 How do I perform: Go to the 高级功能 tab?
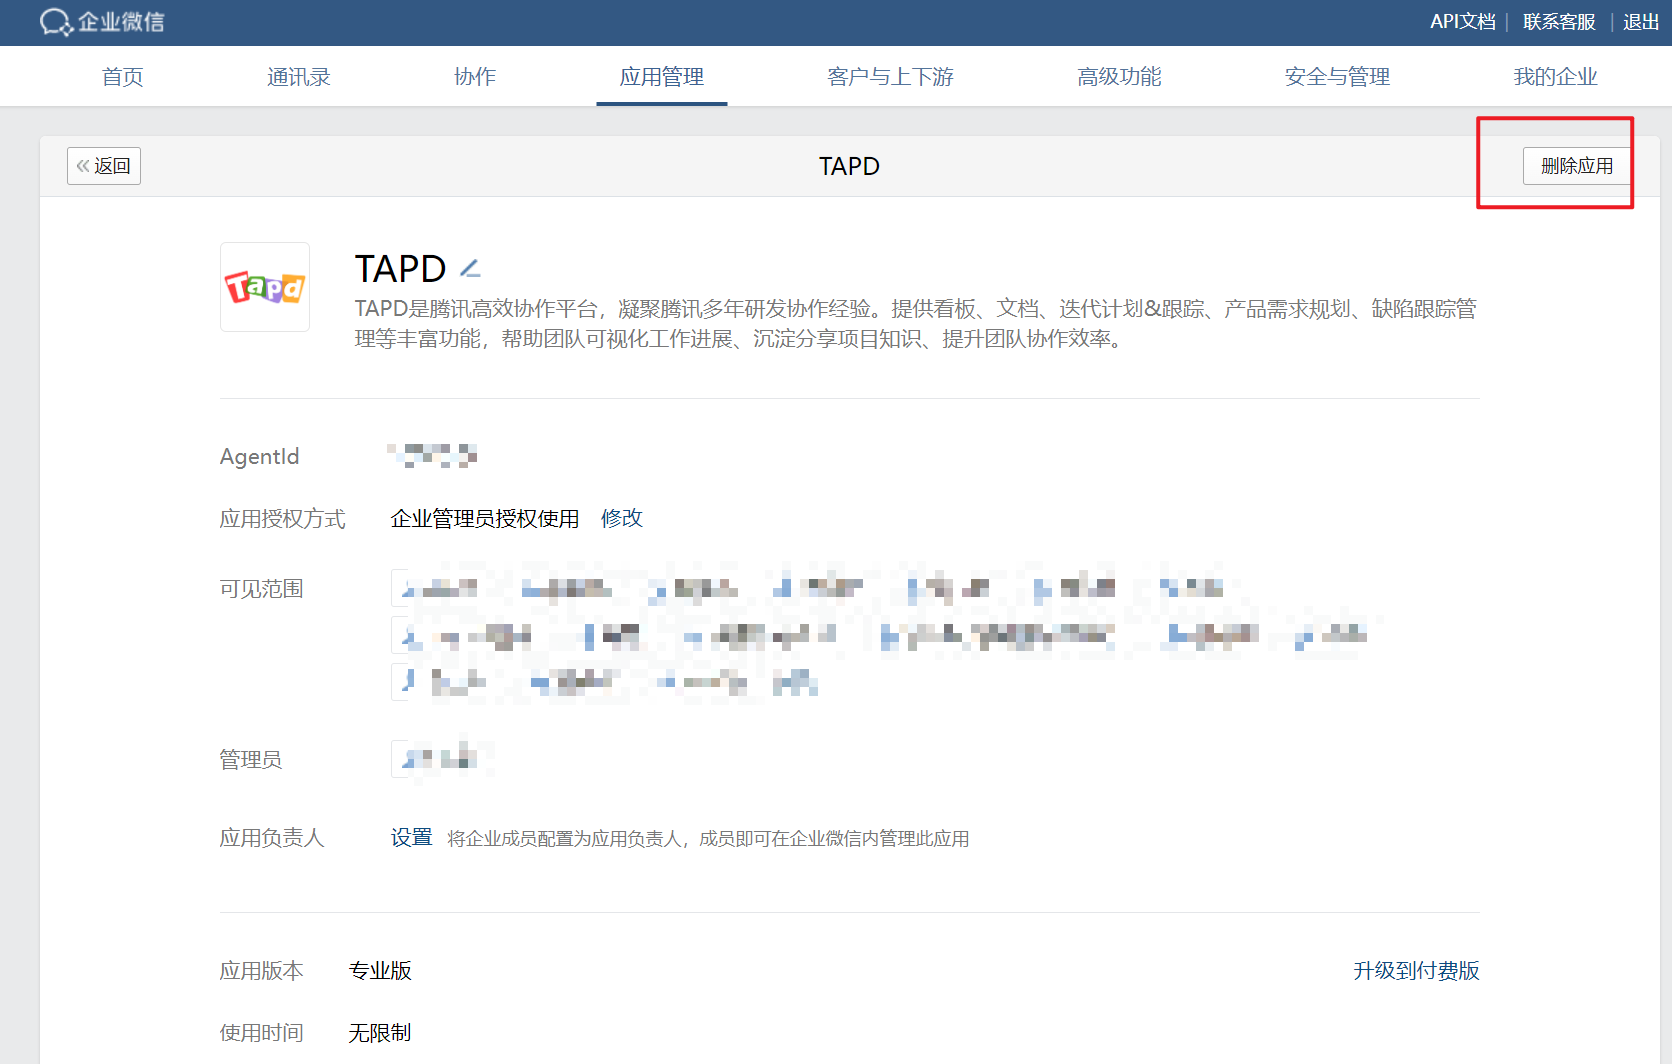[1119, 77]
